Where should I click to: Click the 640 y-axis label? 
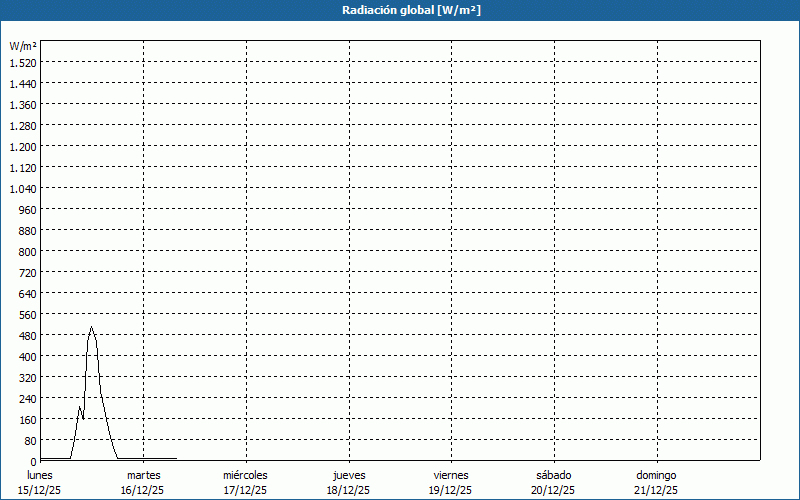28,294
